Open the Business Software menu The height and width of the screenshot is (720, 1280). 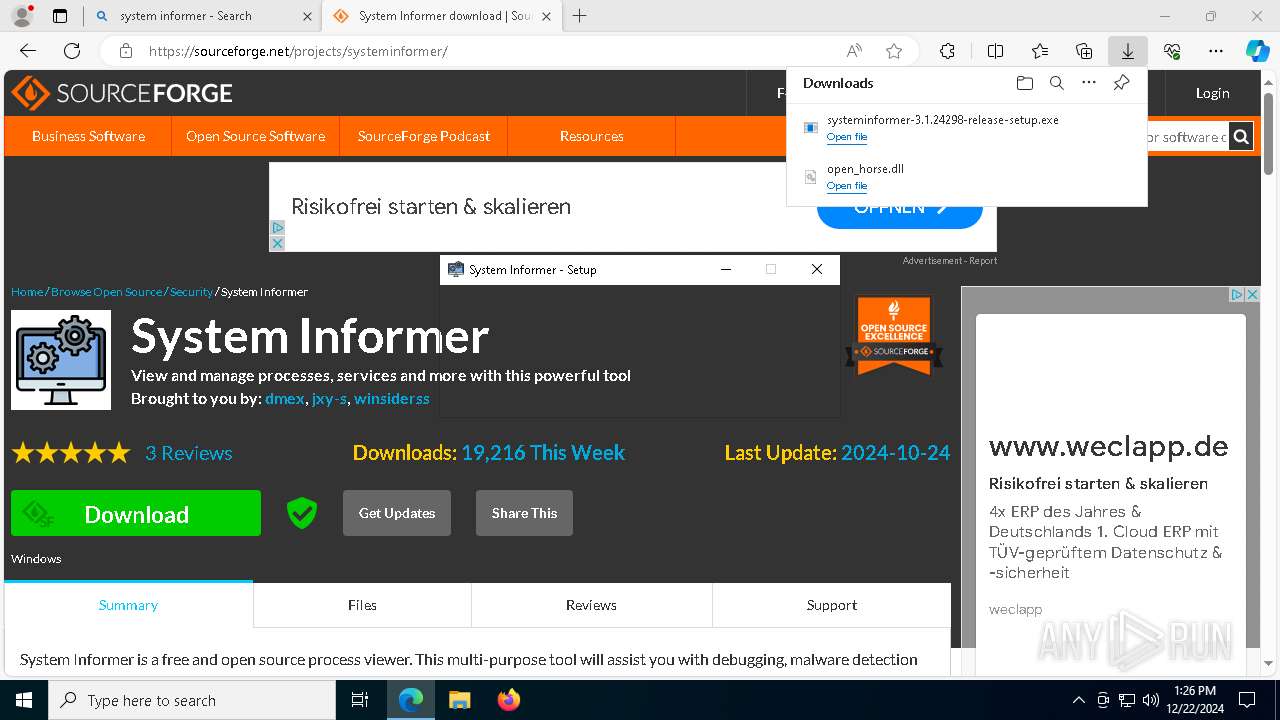88,136
